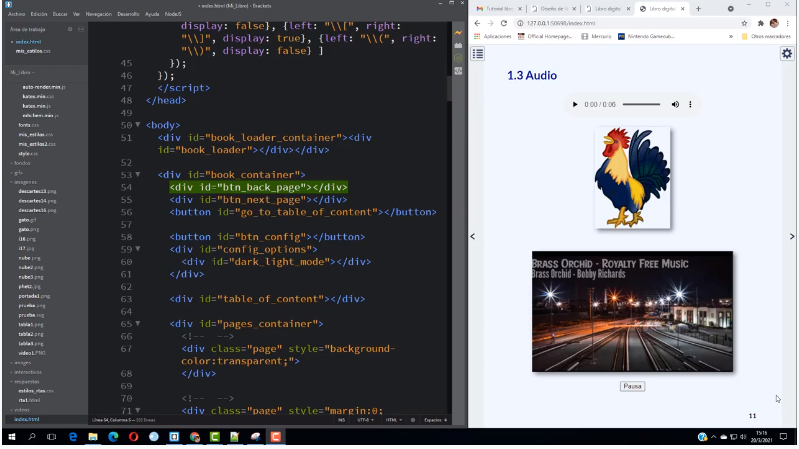
Task: Open working set settings gear icon
Action: 70,30
